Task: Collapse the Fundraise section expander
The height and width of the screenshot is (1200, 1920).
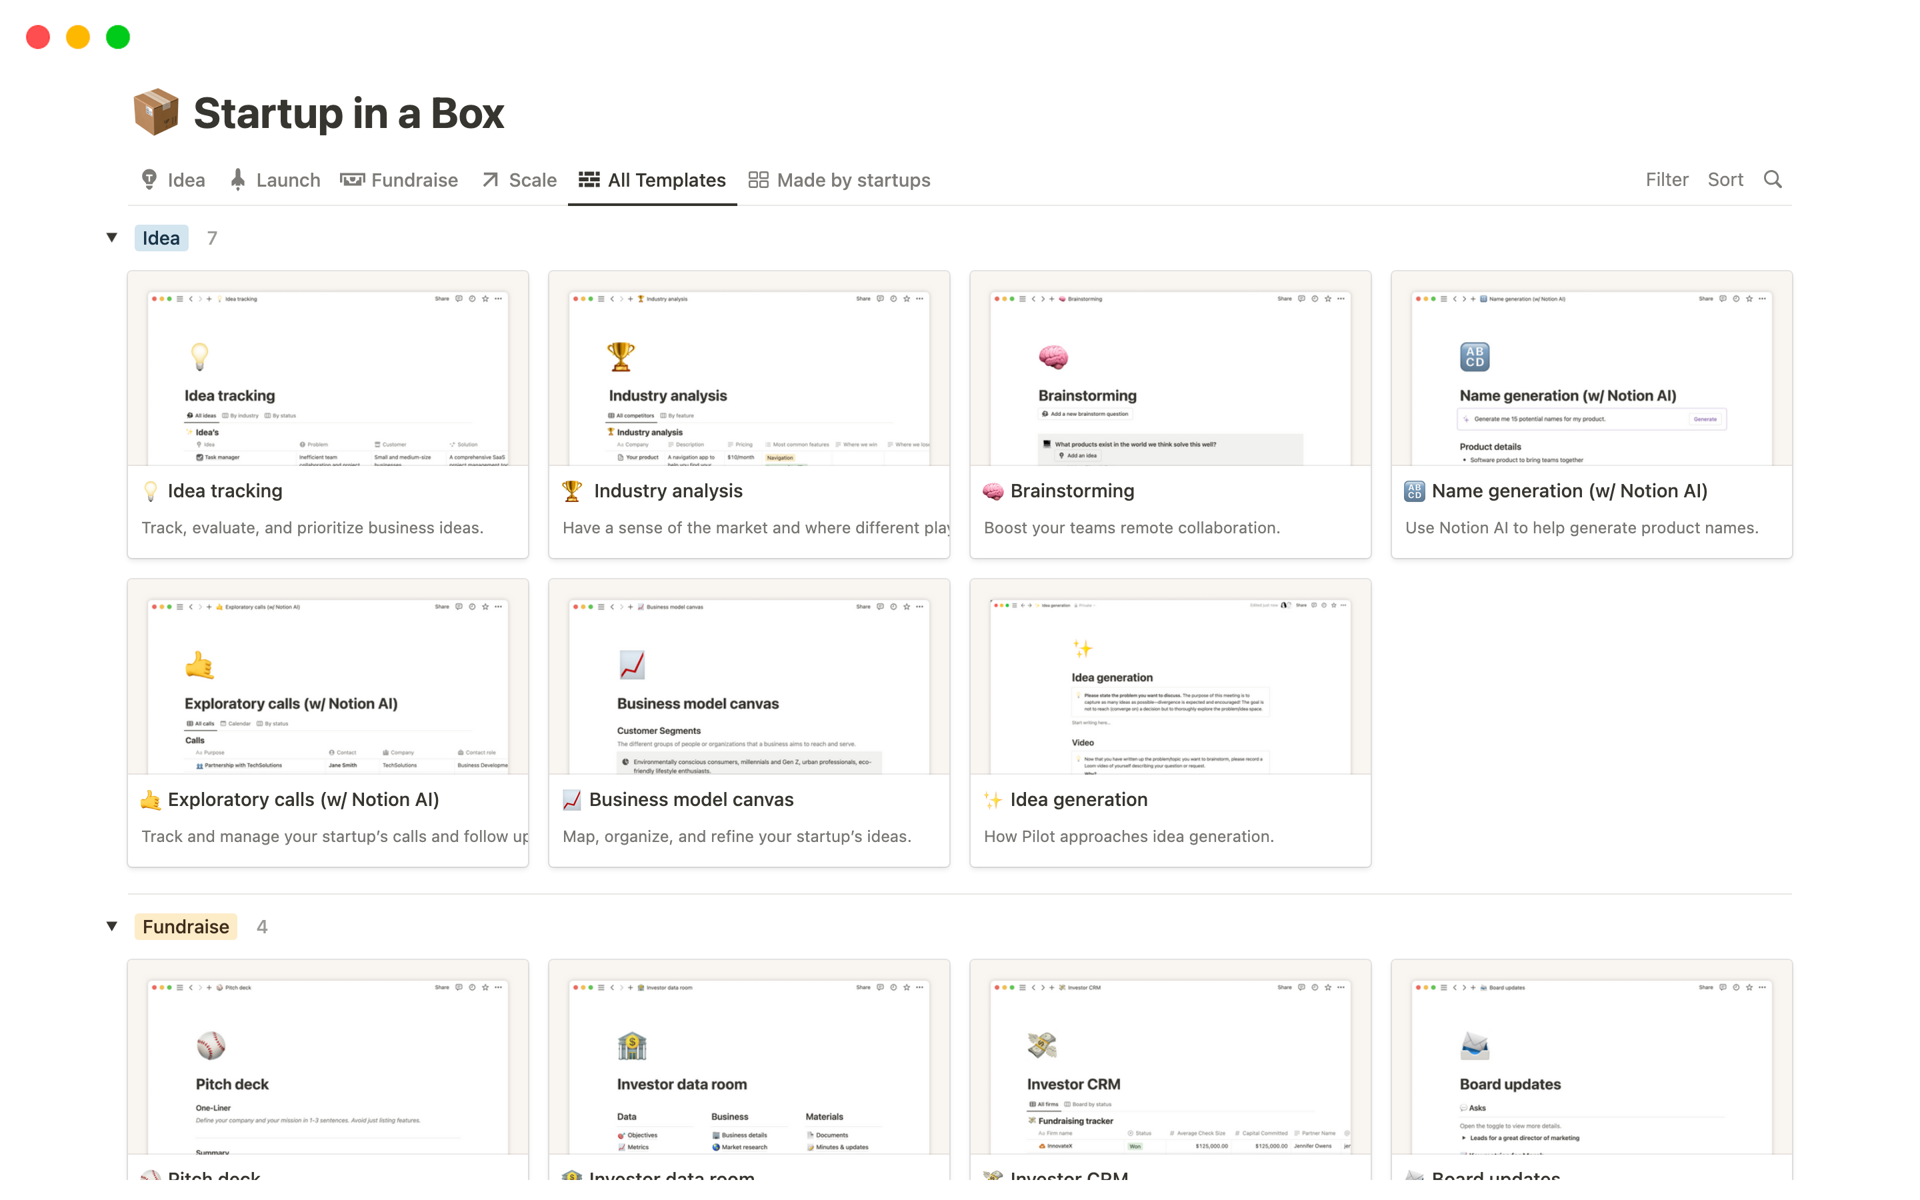Action: click(x=113, y=926)
